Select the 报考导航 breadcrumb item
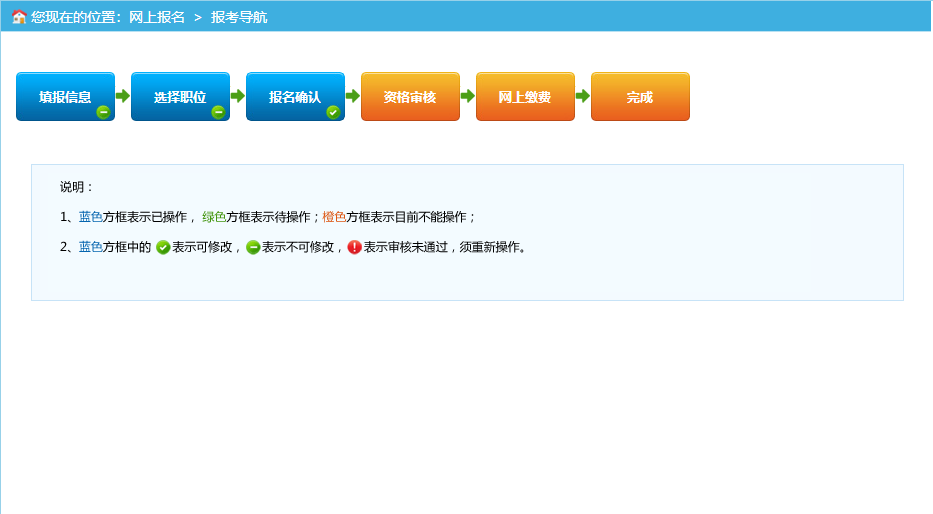 click(239, 17)
